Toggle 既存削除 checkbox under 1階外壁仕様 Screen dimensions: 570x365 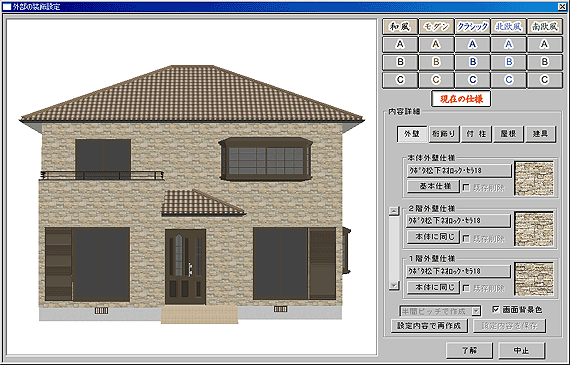click(466, 288)
